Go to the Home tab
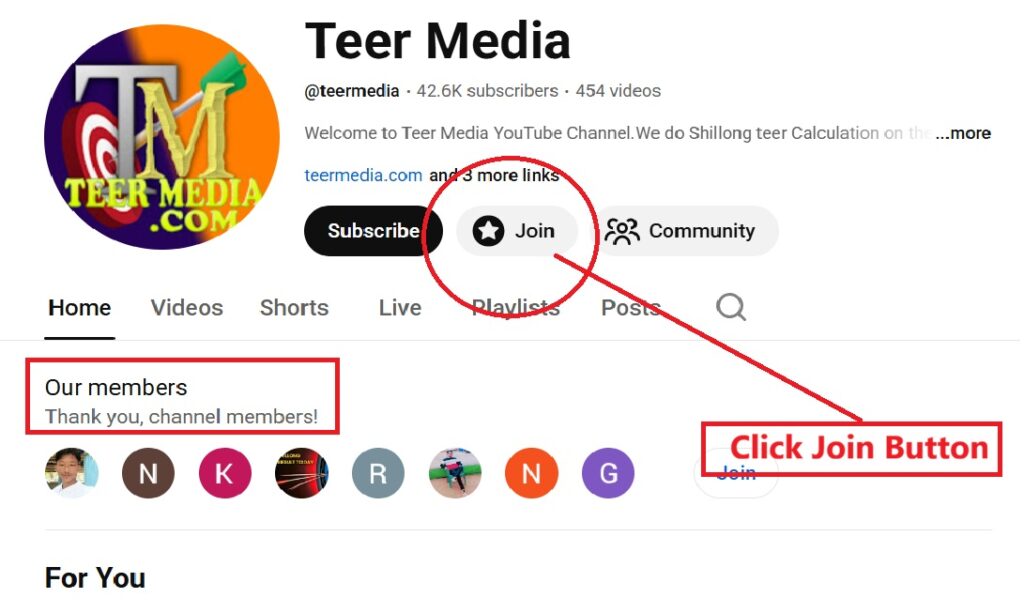 pos(80,307)
